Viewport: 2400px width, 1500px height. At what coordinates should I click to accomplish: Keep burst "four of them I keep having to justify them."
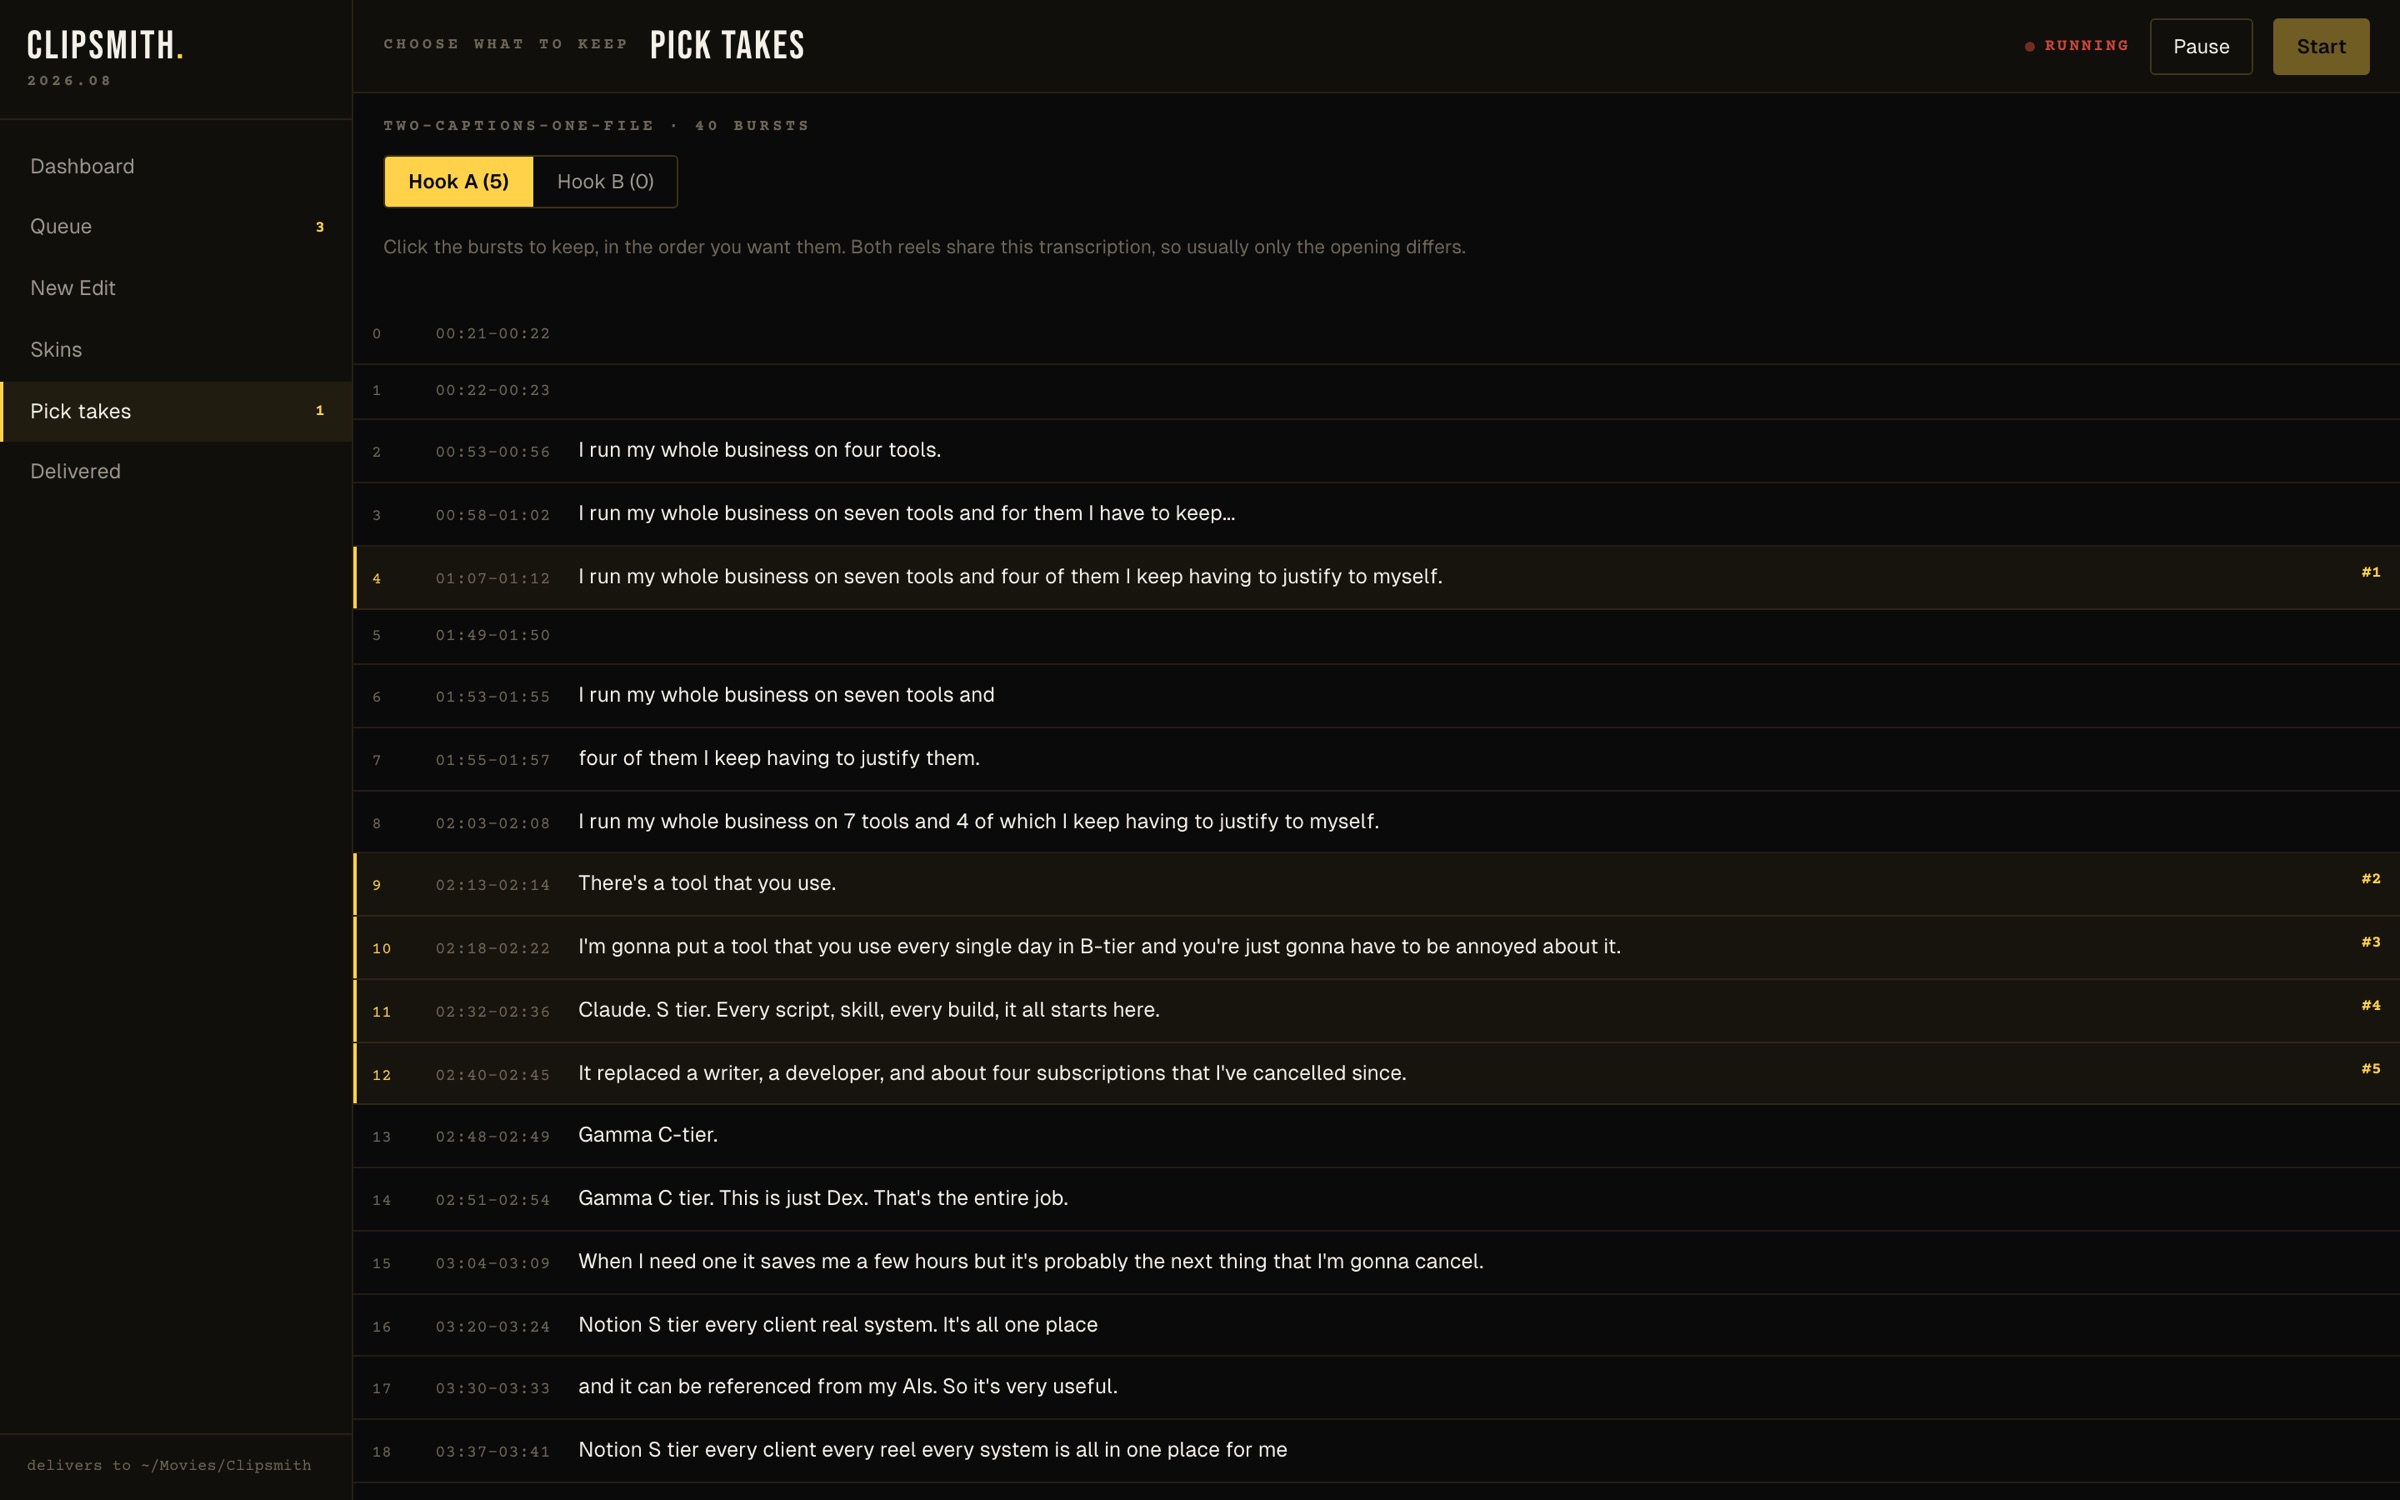click(1376, 759)
